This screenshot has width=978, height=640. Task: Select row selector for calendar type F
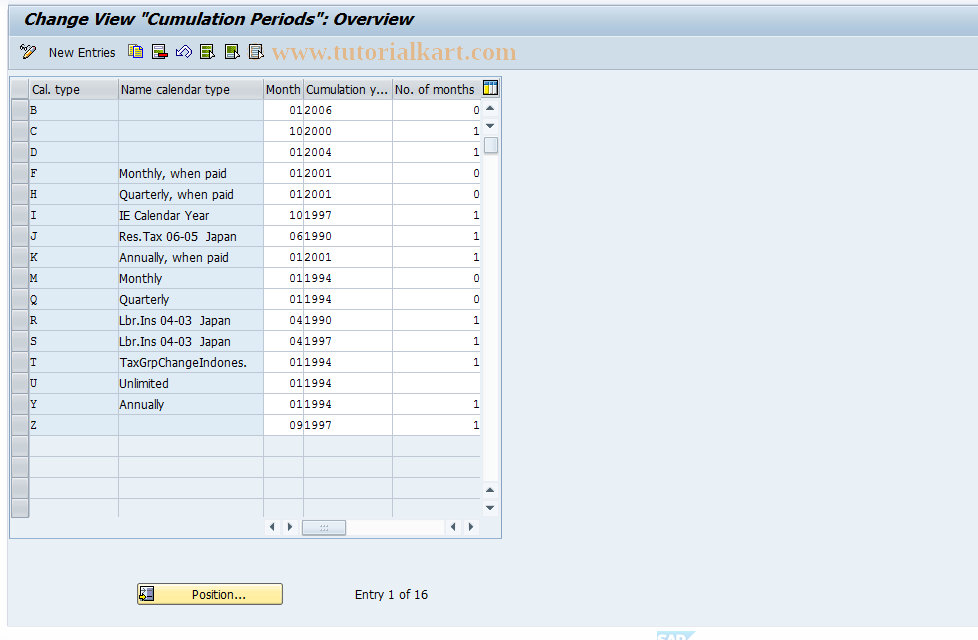pyautogui.click(x=20, y=173)
